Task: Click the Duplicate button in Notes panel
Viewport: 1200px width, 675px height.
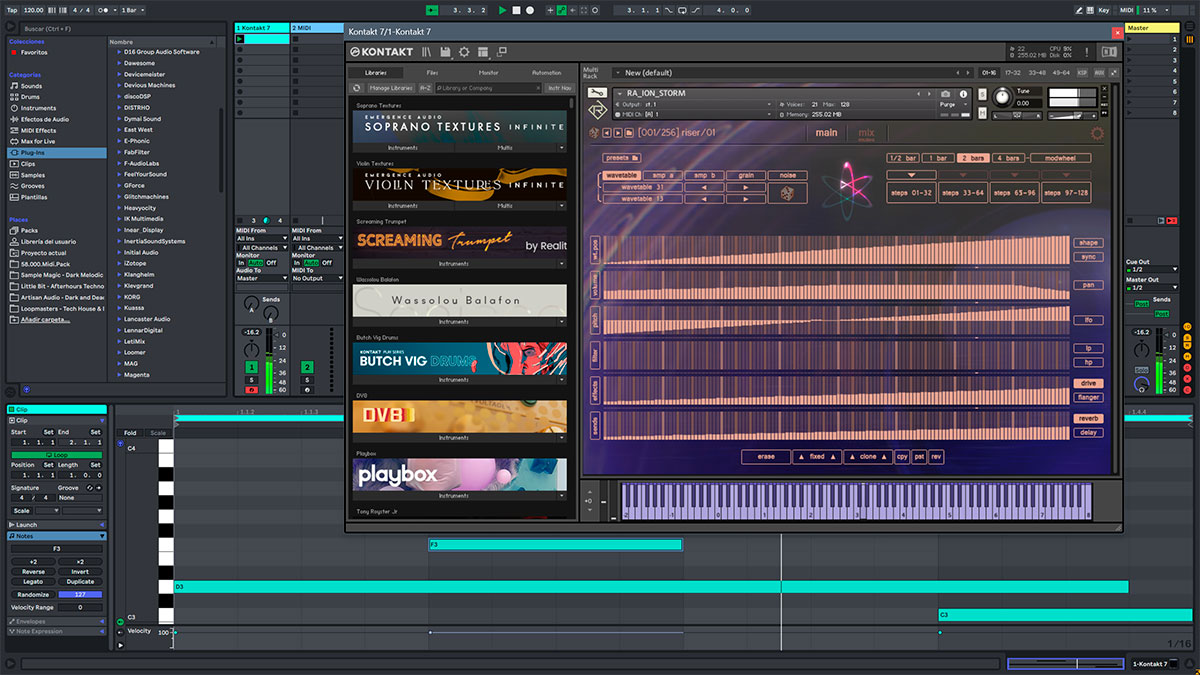Action: click(80, 581)
